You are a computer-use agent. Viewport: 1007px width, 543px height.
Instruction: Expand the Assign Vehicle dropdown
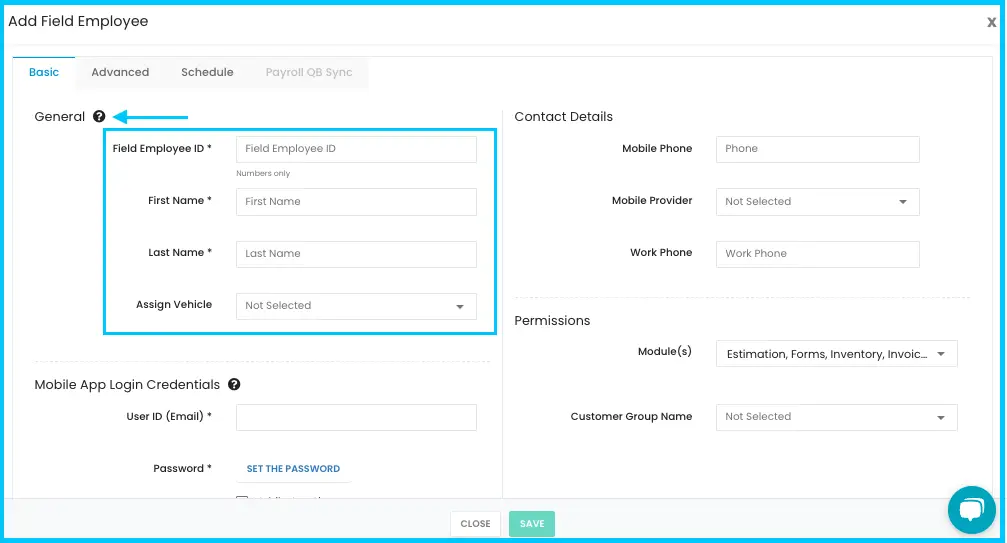[x=356, y=306]
